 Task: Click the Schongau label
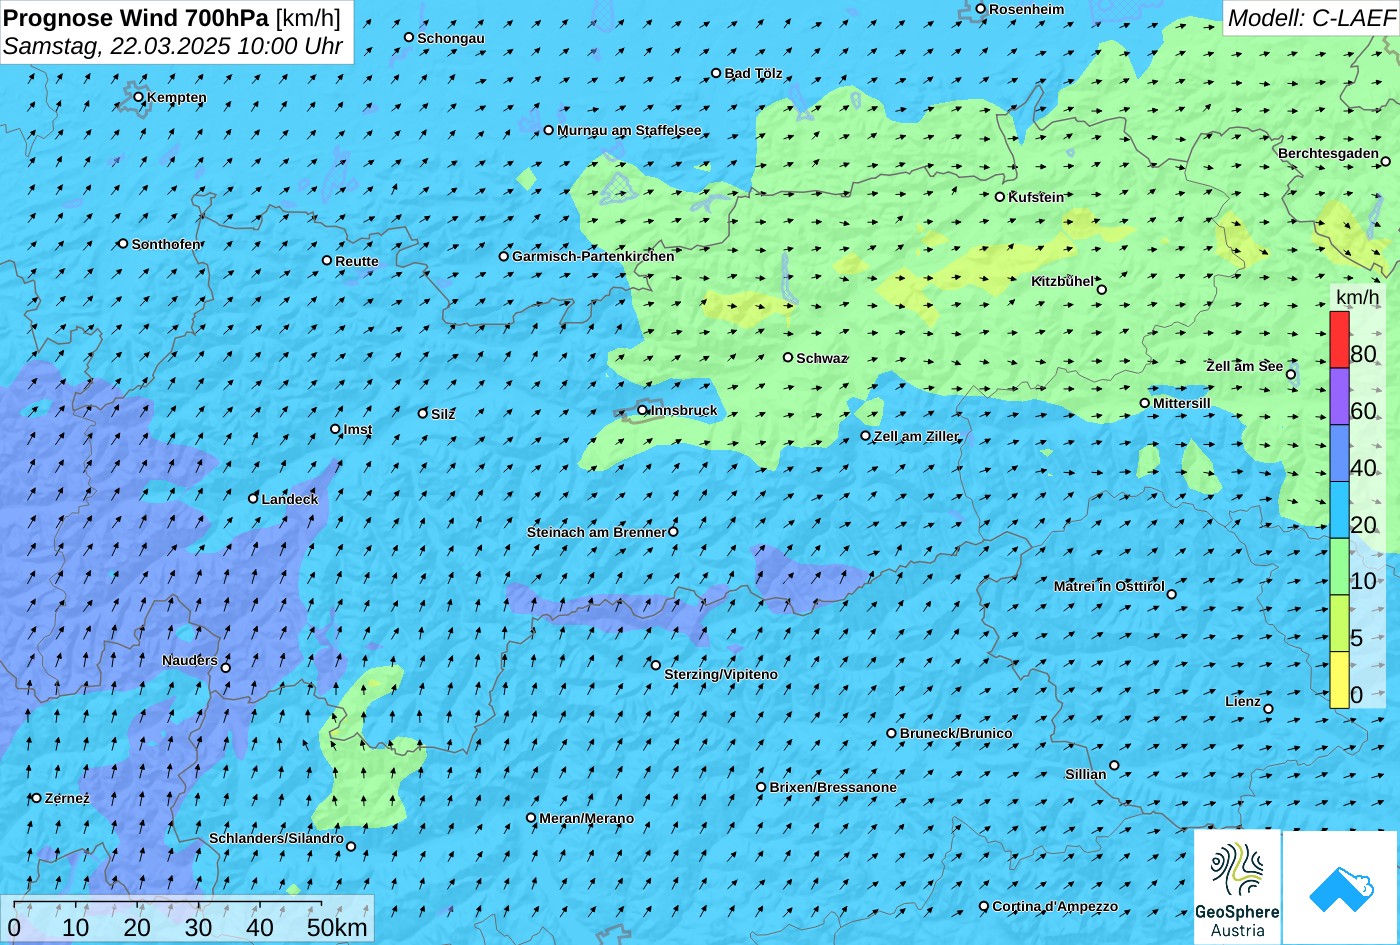click(x=451, y=38)
